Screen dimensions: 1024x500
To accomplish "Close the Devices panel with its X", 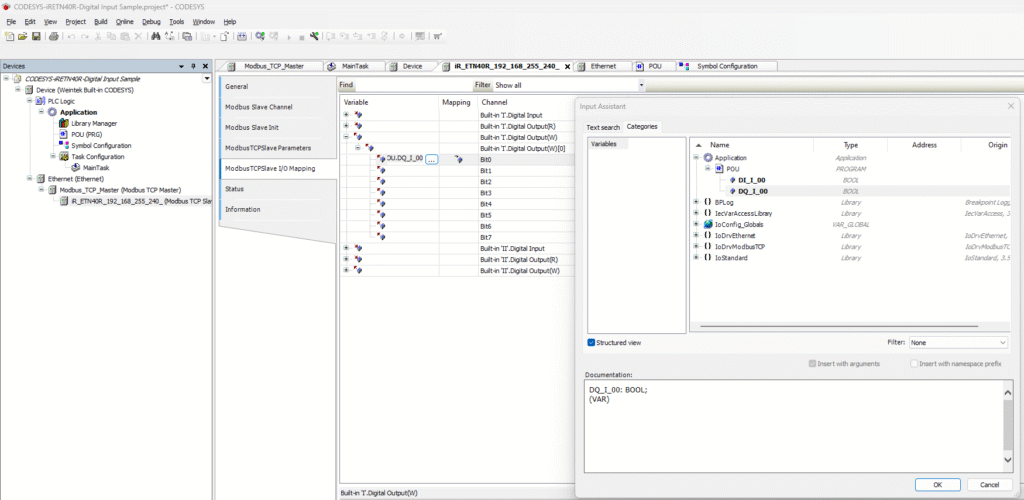I will [204, 67].
